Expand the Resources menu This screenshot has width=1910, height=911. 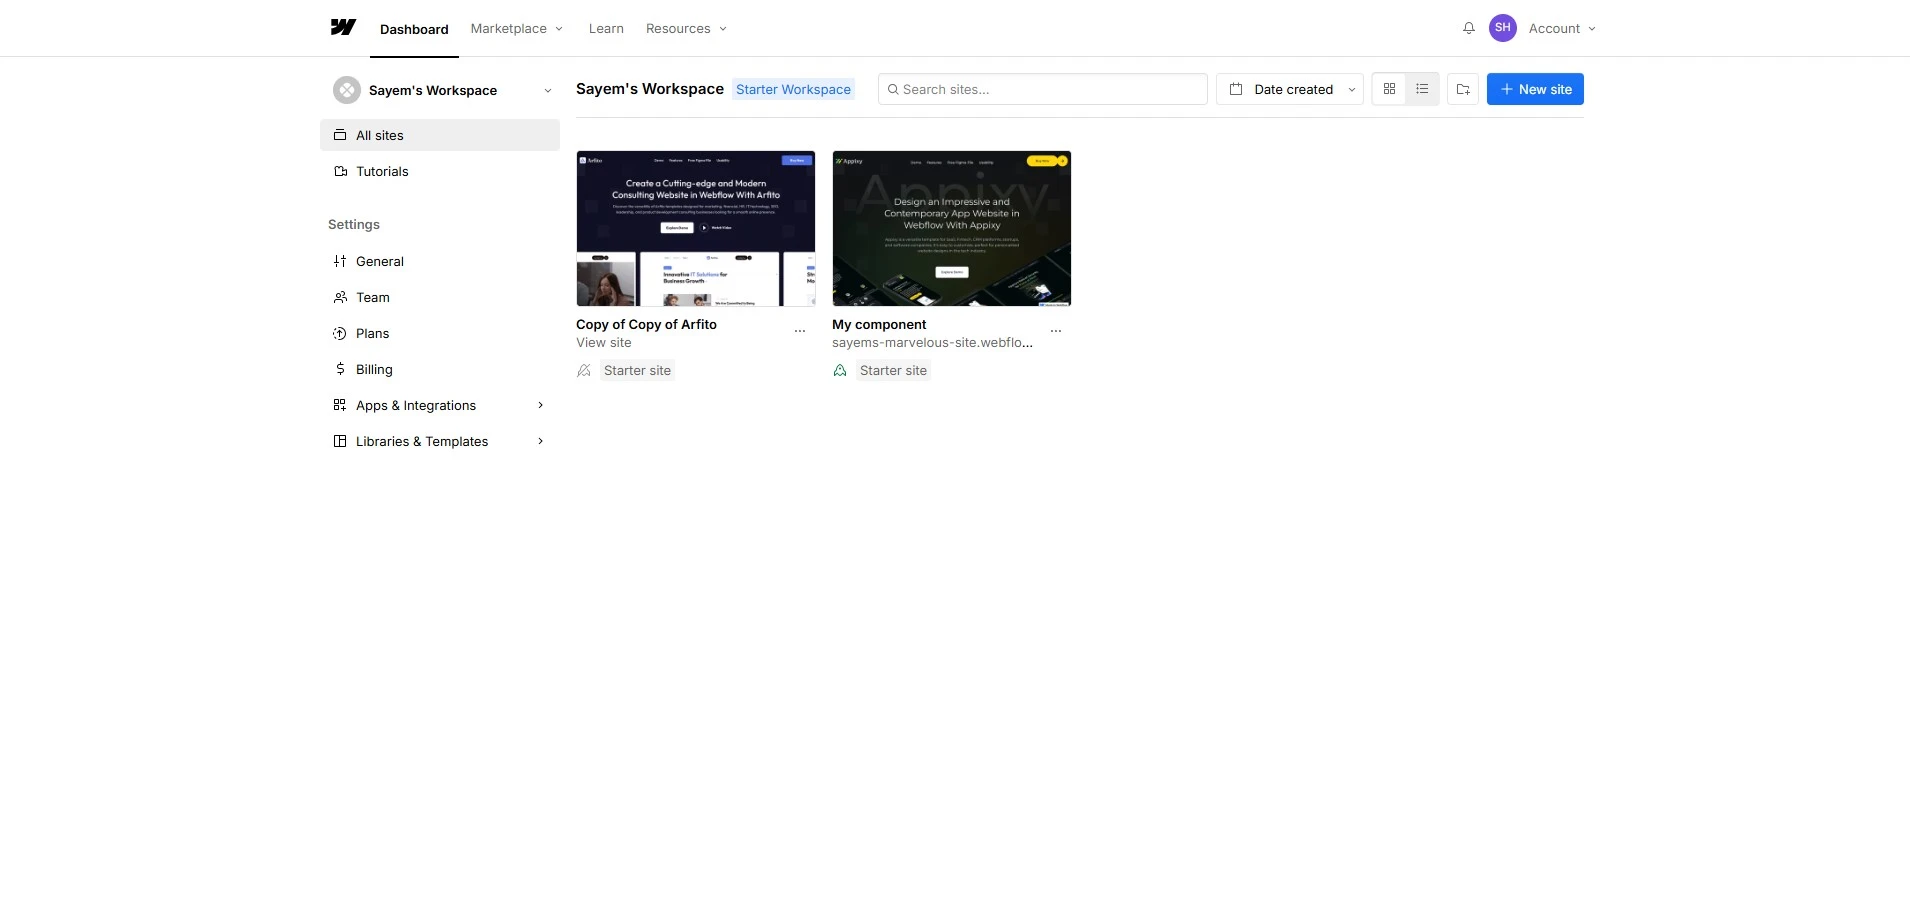[x=687, y=29]
